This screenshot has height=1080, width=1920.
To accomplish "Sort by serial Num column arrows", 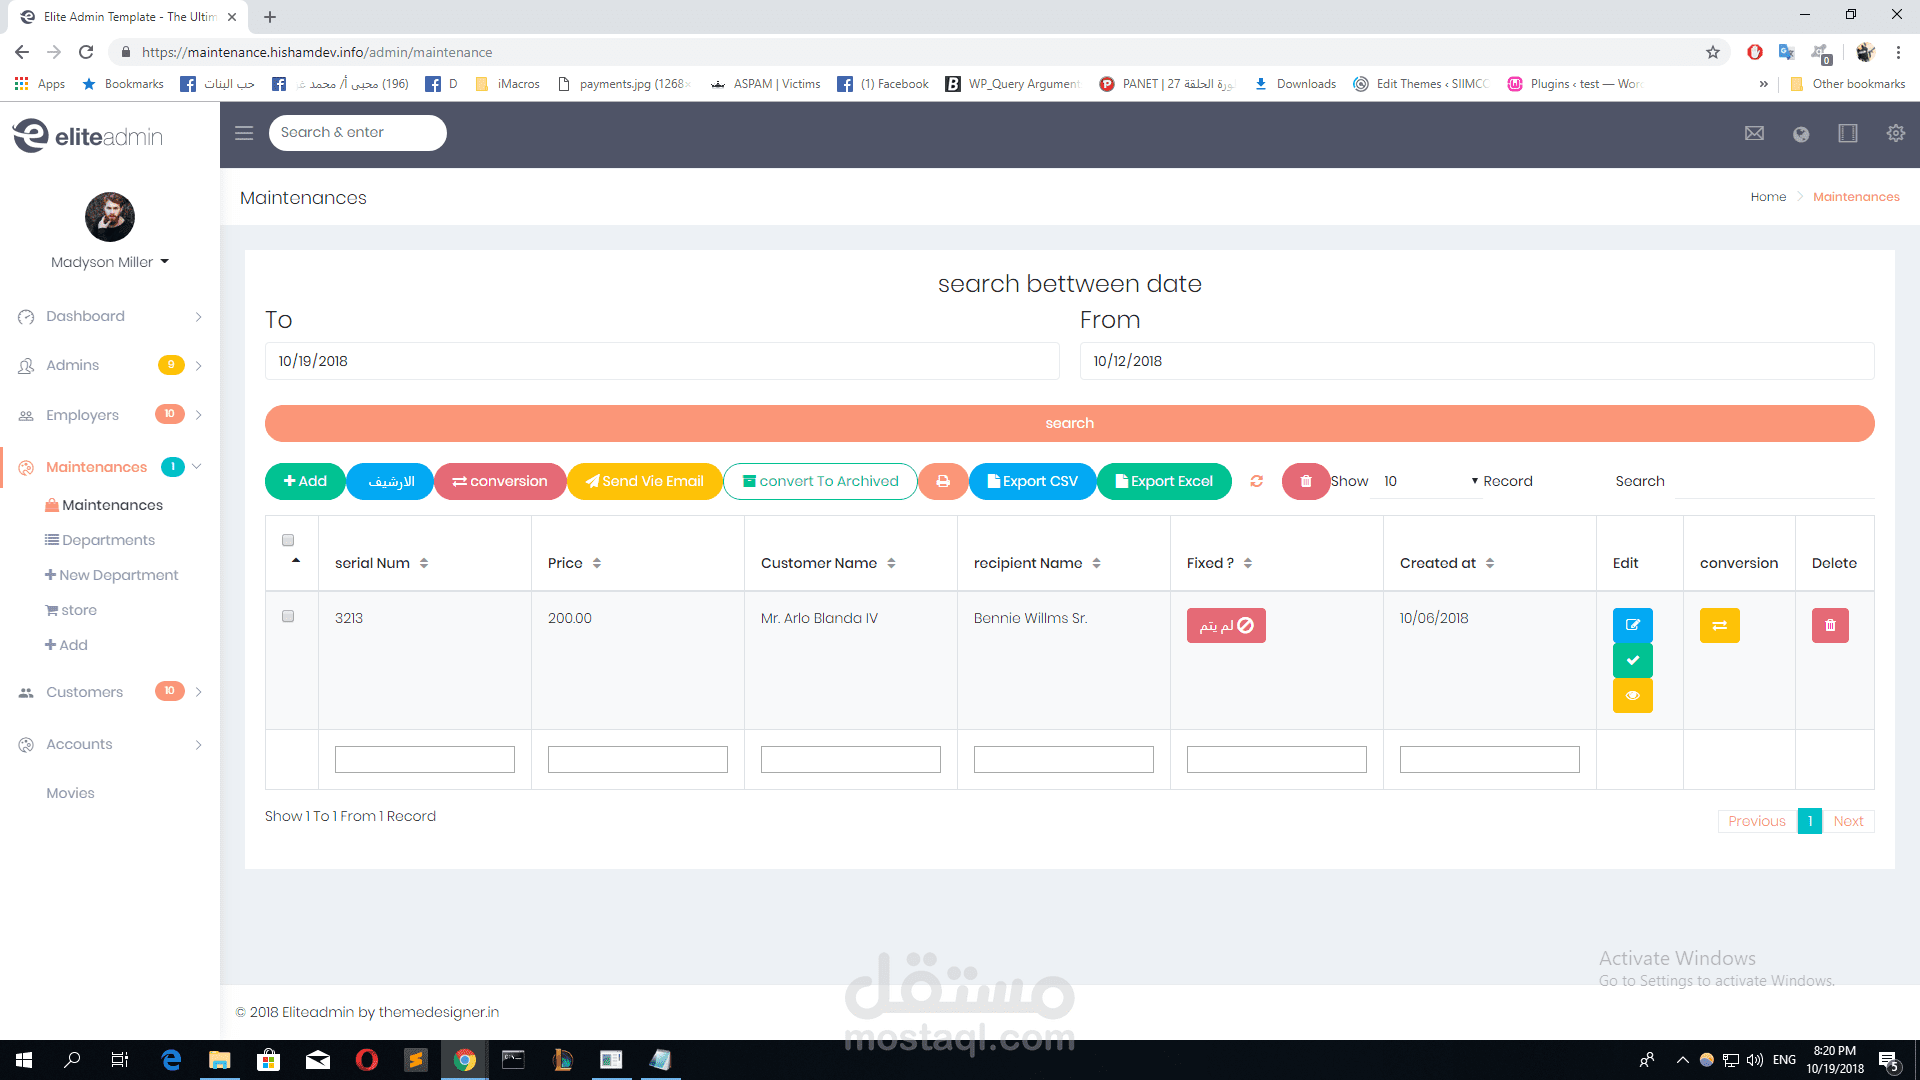I will pos(424,563).
